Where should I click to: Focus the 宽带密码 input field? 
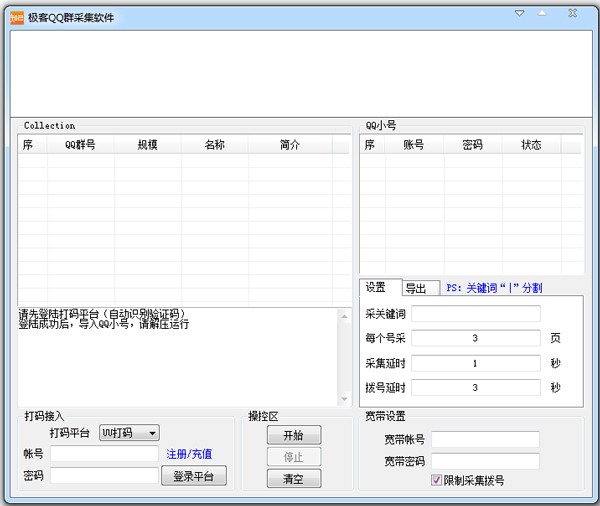pos(485,462)
